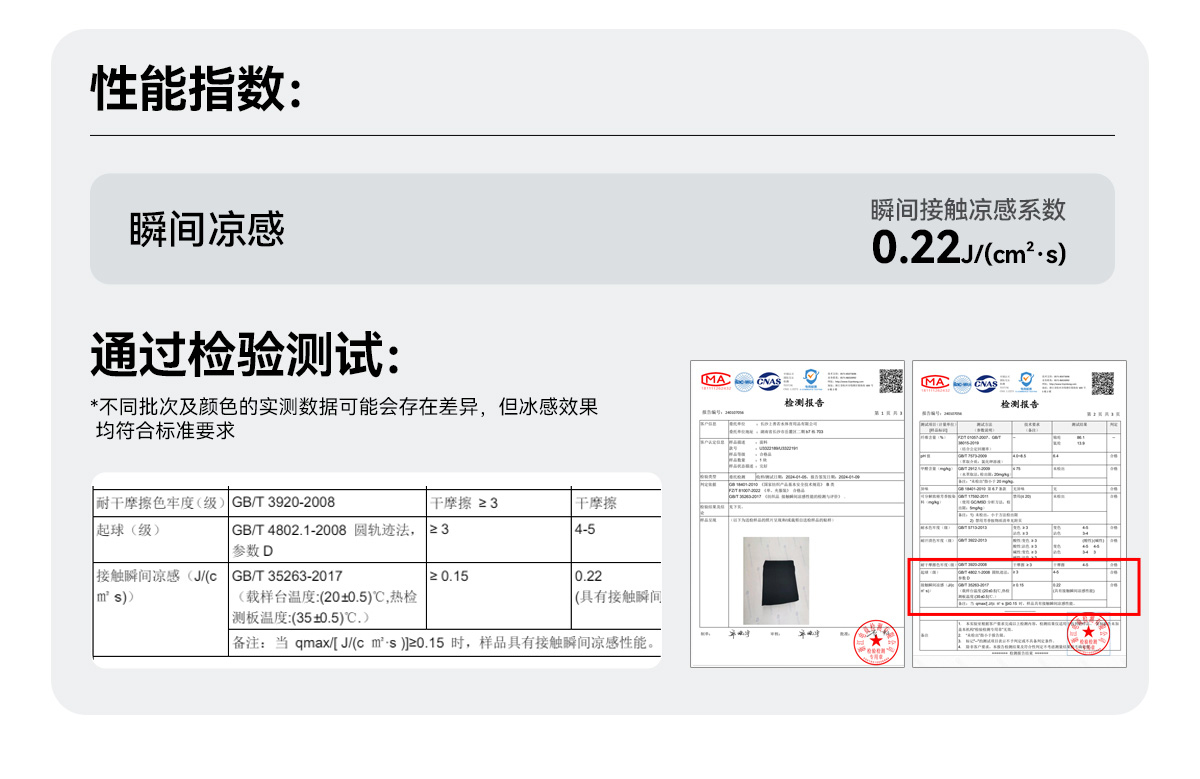This screenshot has width=1200, height=779.
Task: Click the GB/T 35263-2017 method cell
Action: click(328, 596)
